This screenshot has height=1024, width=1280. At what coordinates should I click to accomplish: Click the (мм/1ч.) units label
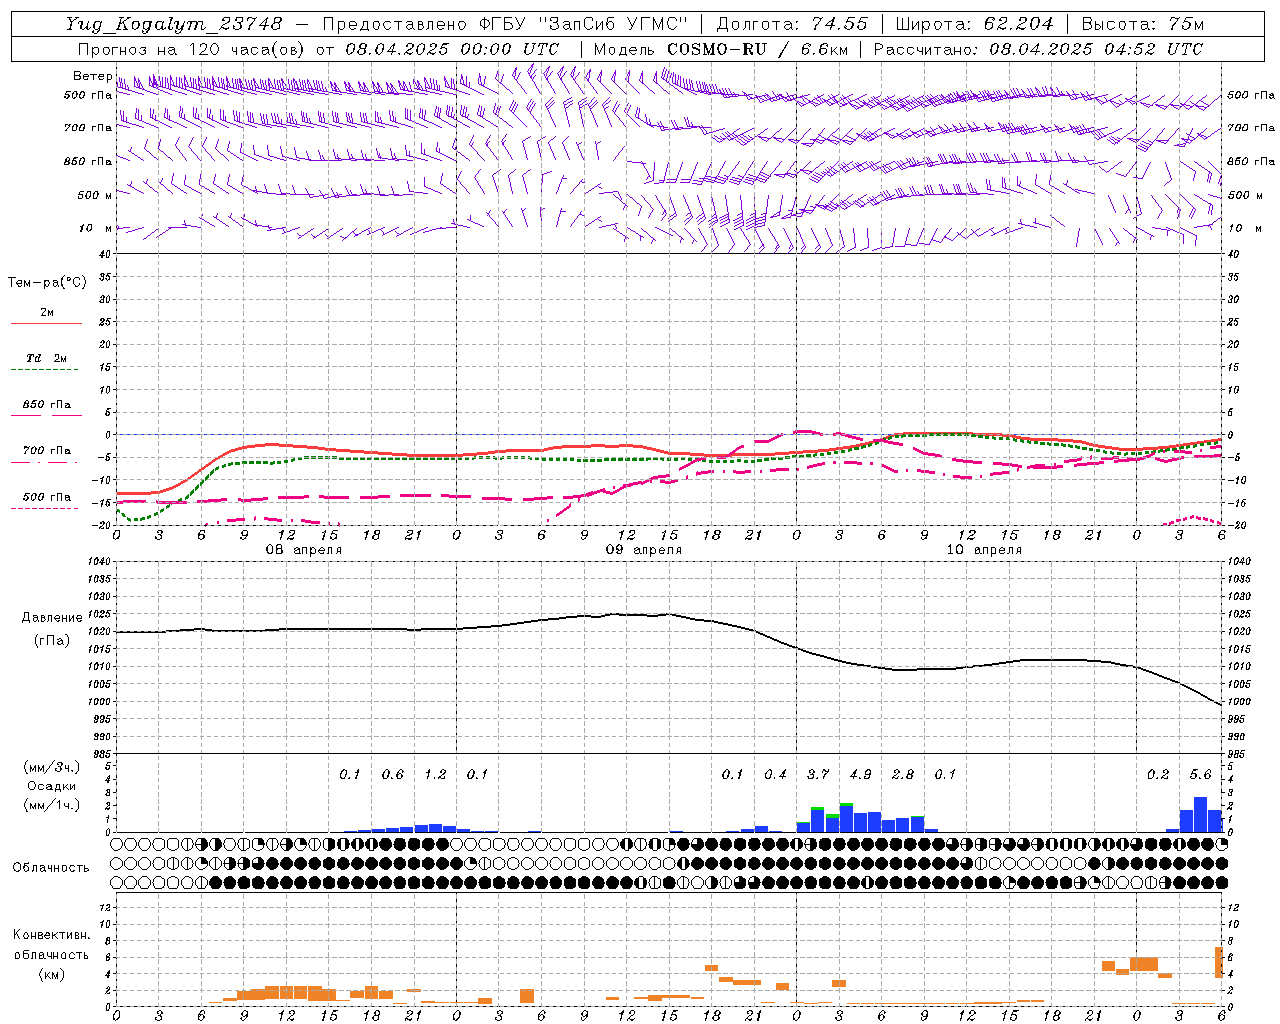coord(52,805)
